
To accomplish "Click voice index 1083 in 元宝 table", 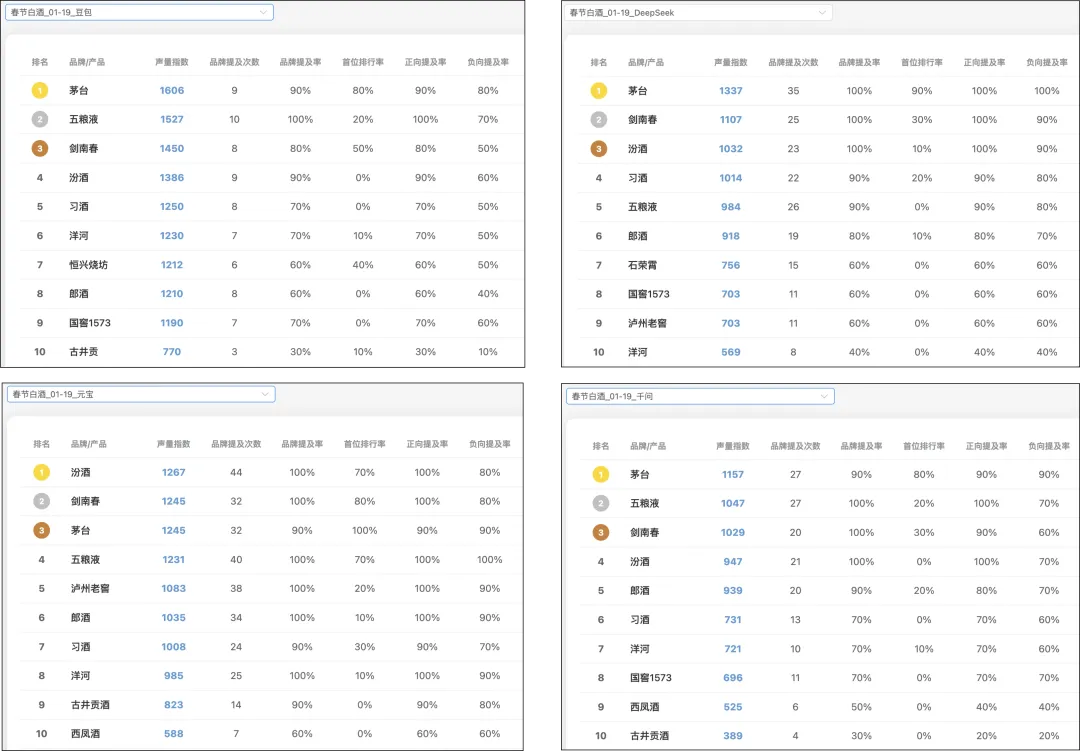I will tap(174, 588).
